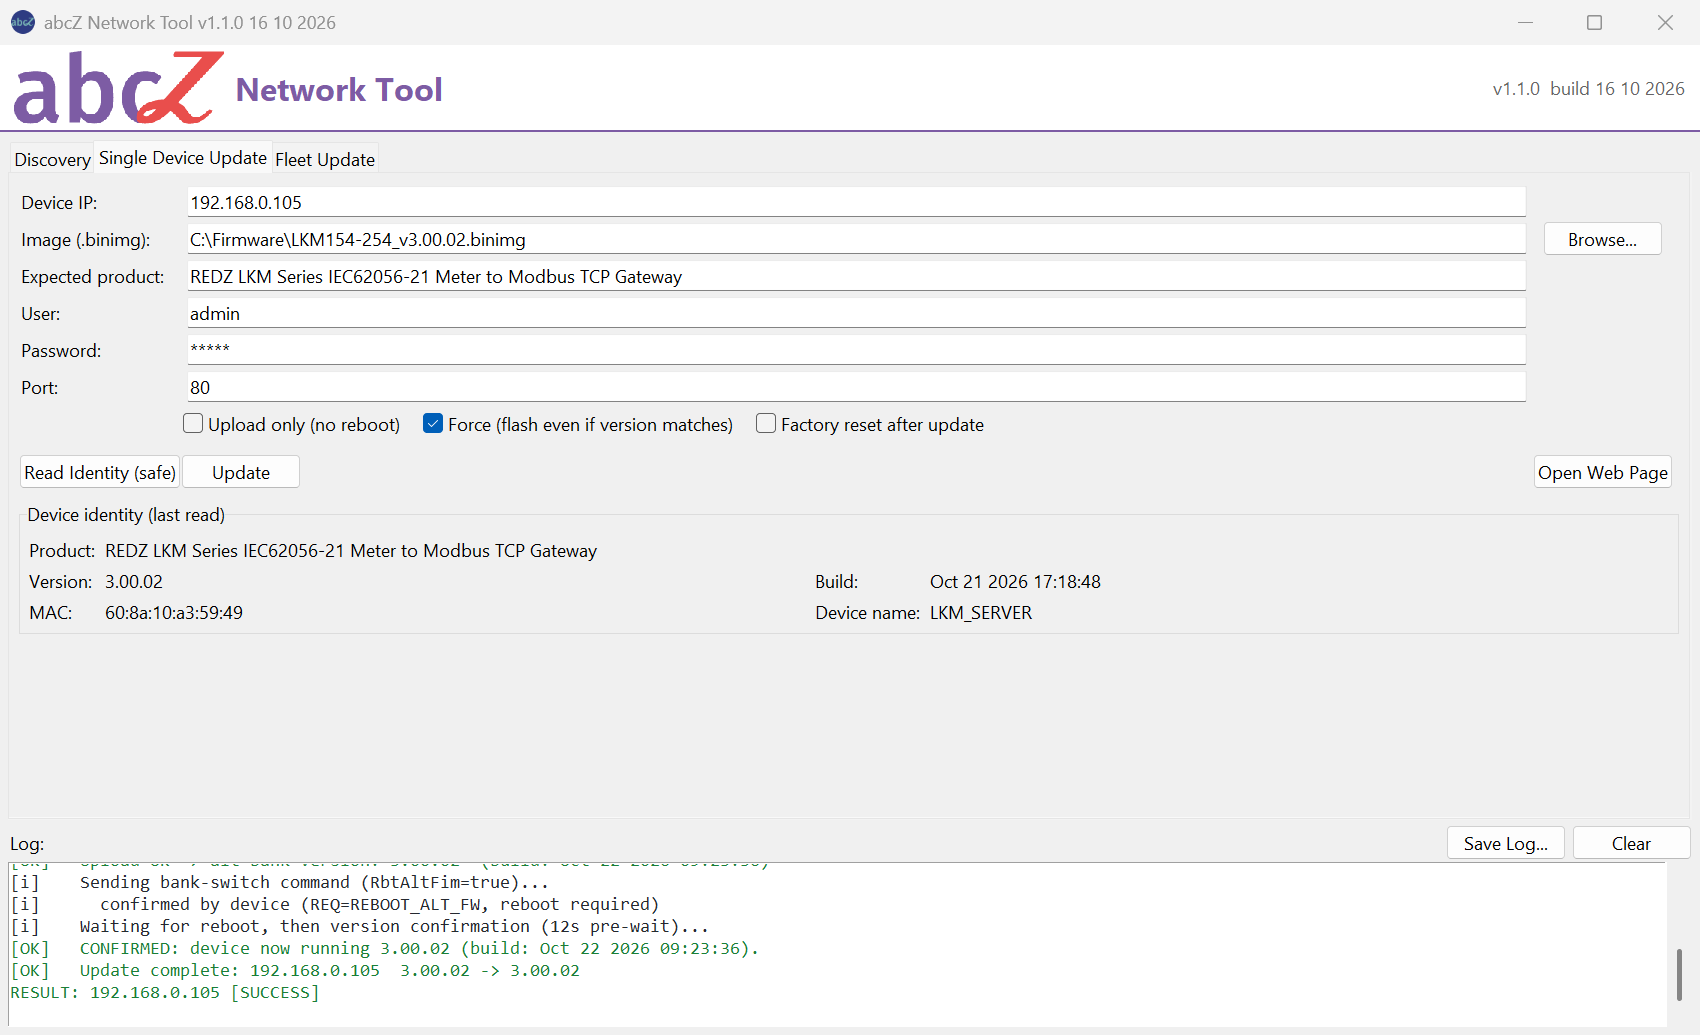Click the 'Waiting for reboot' log line
This screenshot has width=1700, height=1035.
pyautogui.click(x=360, y=926)
